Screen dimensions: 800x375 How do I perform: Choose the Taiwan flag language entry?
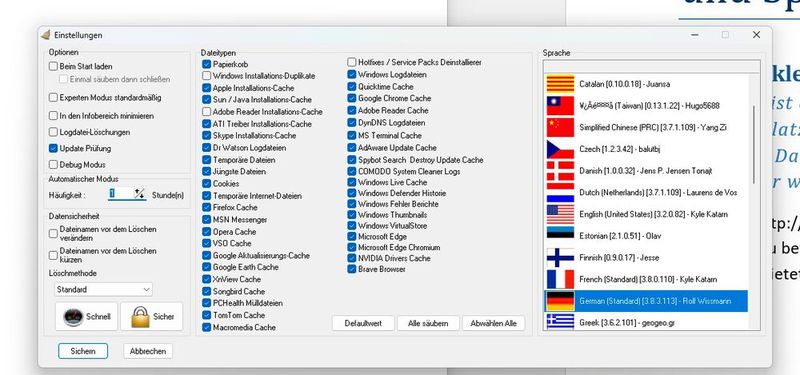[x=646, y=106]
